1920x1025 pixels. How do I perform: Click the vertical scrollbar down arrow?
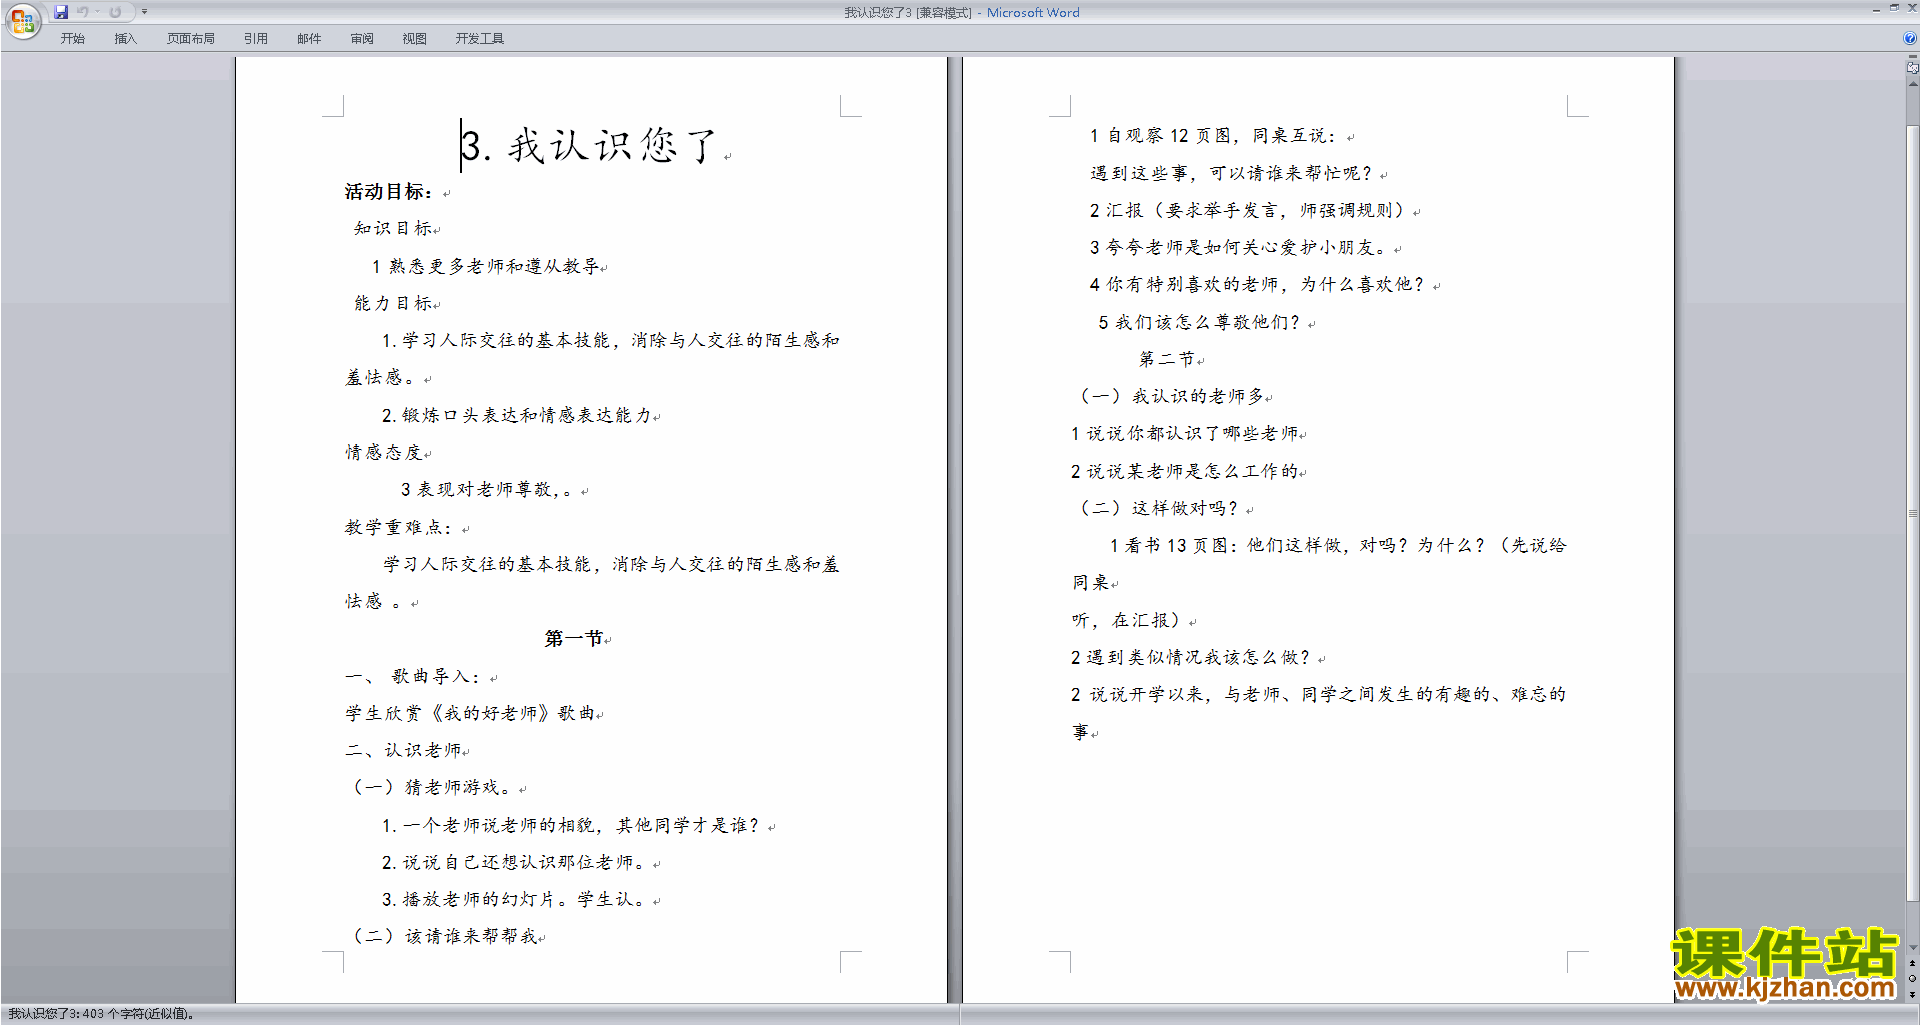[x=1912, y=948]
